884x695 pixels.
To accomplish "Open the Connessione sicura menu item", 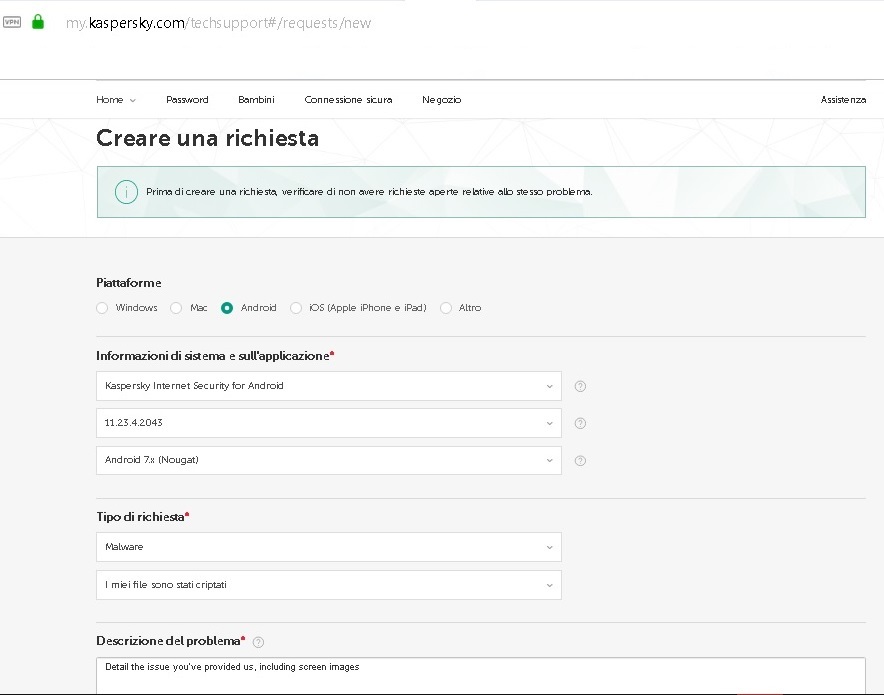I will pyautogui.click(x=348, y=100).
